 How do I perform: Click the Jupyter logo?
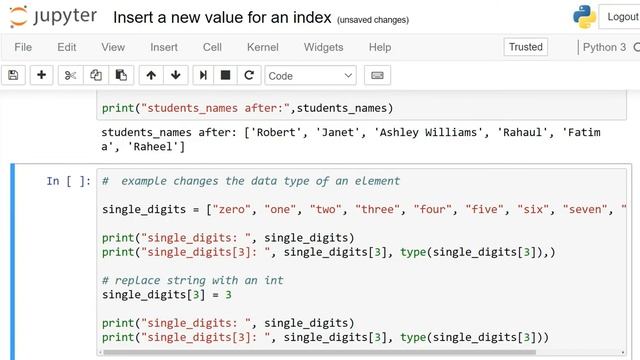pyautogui.click(x=53, y=17)
